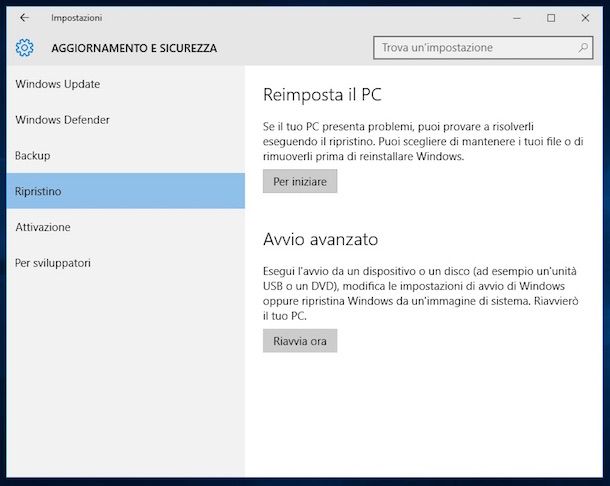
Task: Minimize the Impostazioni window
Action: coord(517,18)
